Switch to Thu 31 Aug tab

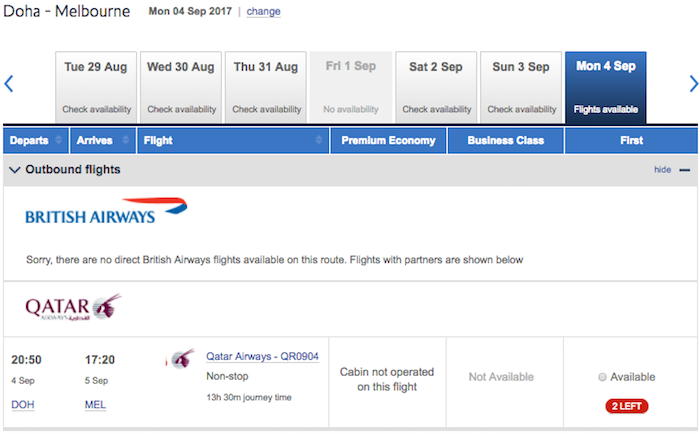tap(266, 87)
